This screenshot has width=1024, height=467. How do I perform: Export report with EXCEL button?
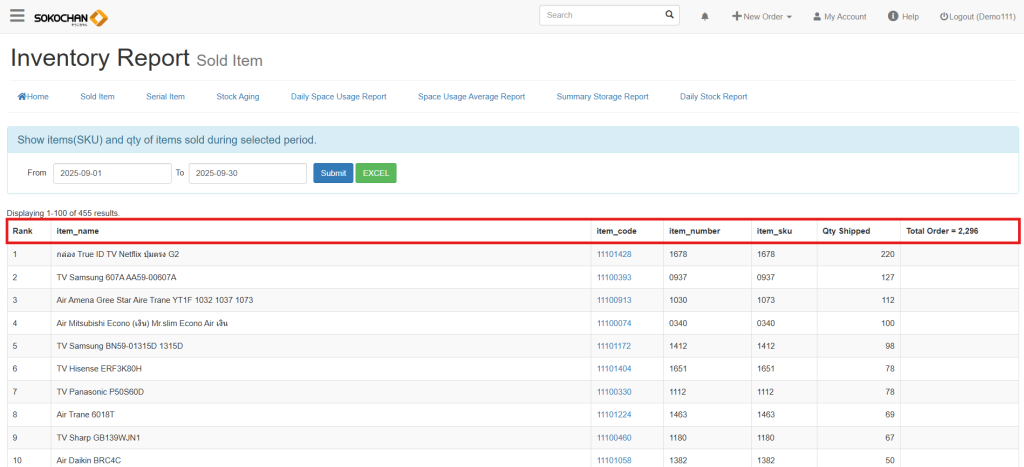click(x=376, y=173)
